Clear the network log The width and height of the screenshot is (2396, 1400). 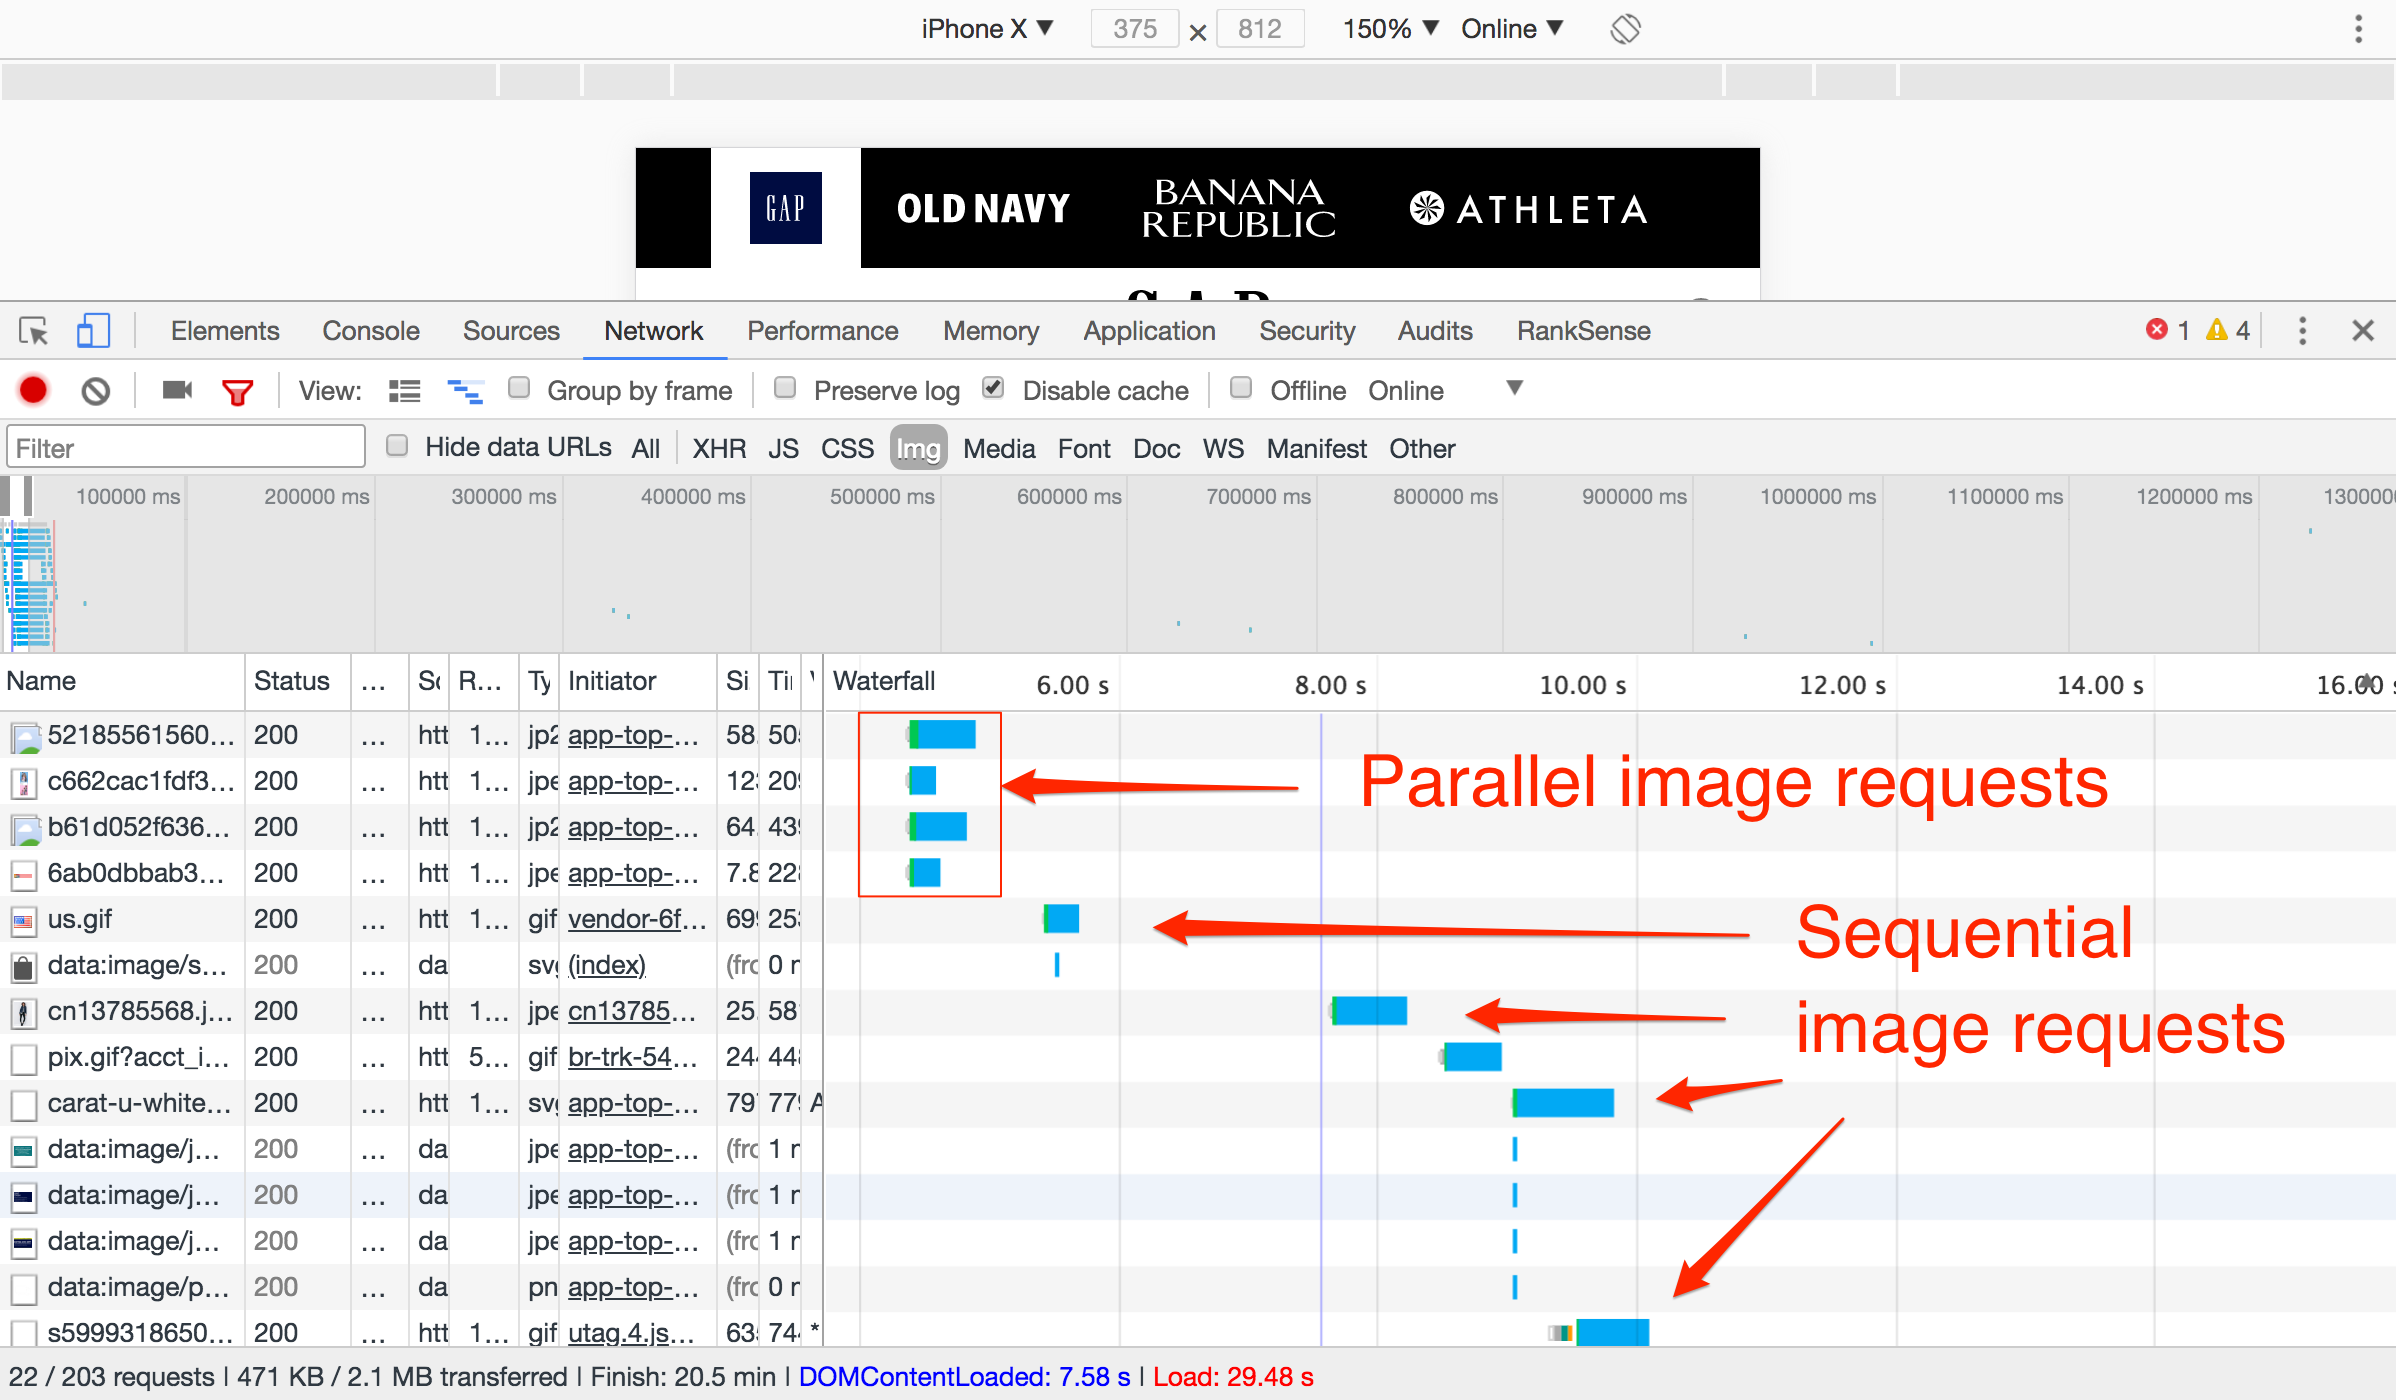pyautogui.click(x=96, y=390)
